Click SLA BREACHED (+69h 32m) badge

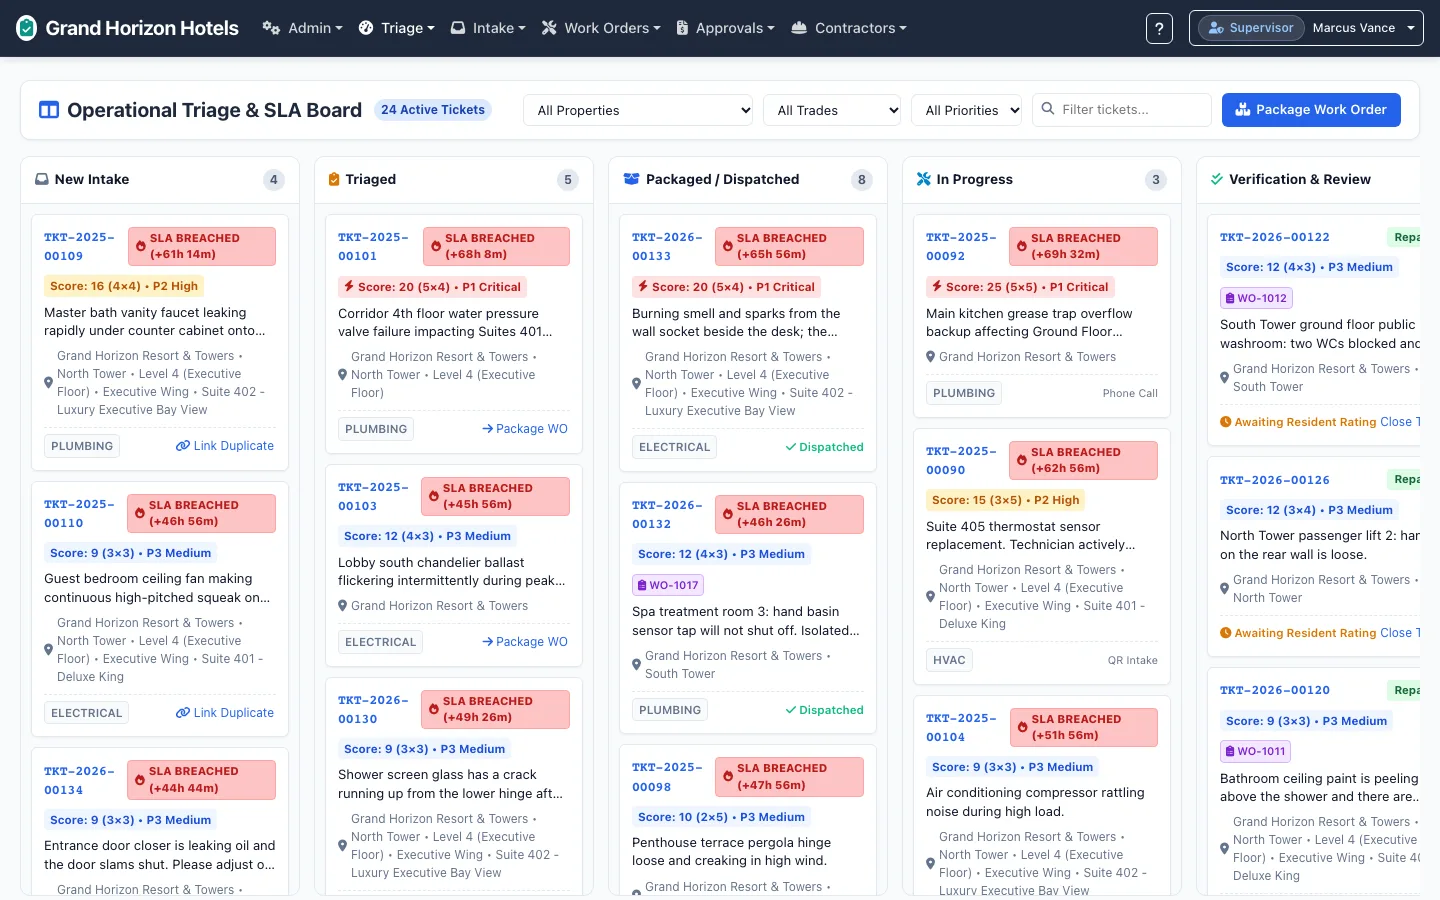click(1083, 246)
